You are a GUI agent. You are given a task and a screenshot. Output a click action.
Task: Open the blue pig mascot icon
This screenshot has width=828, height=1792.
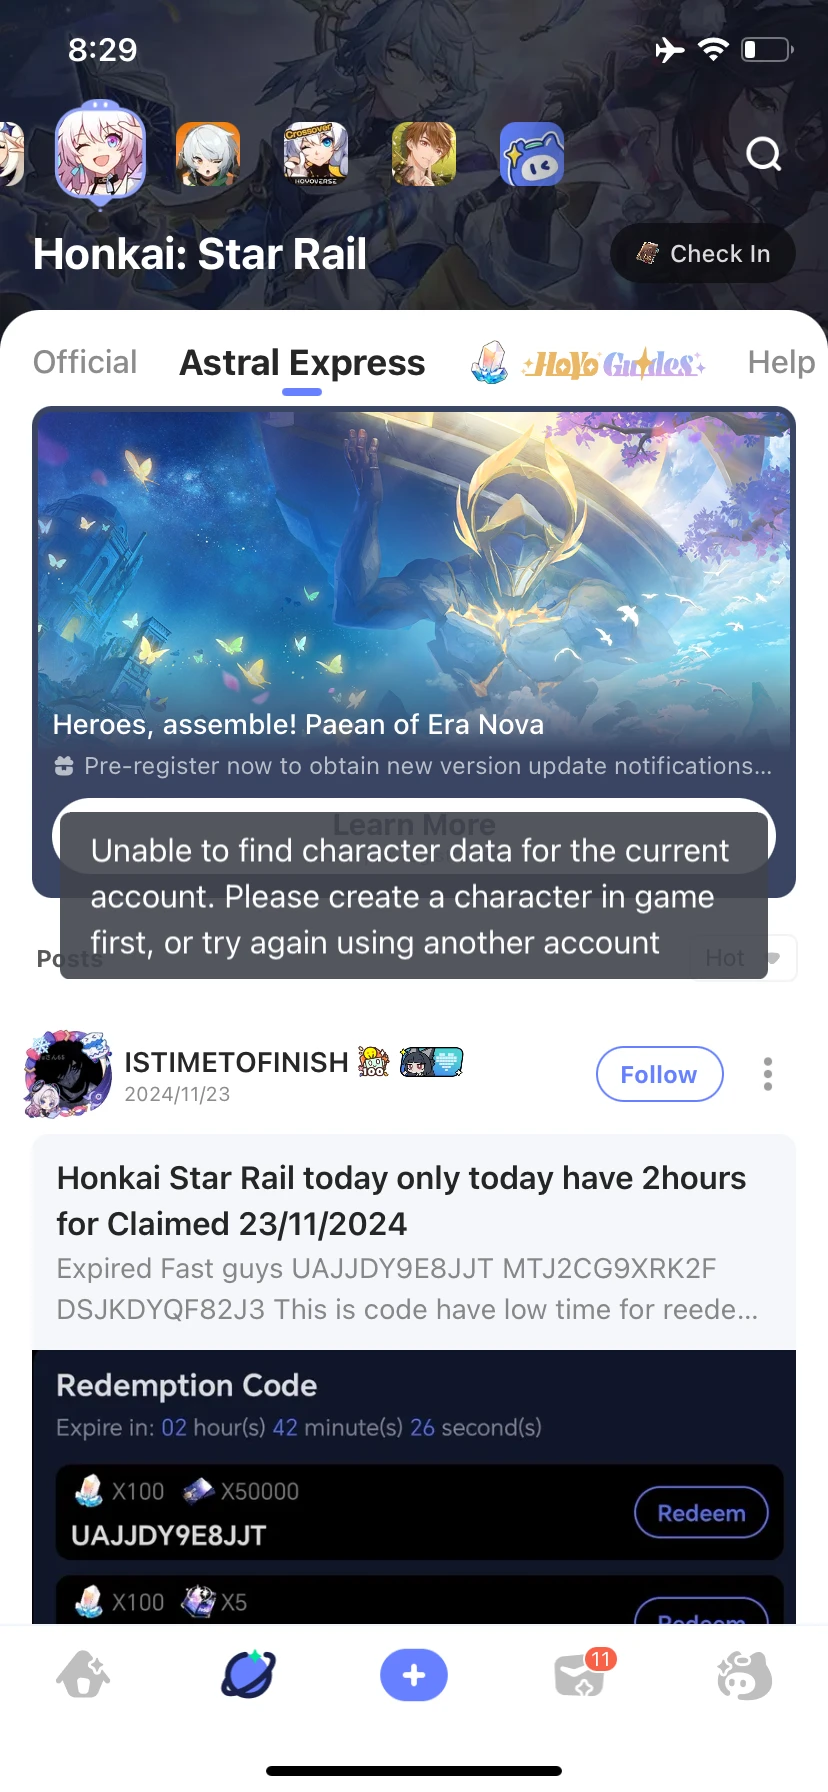[x=532, y=154]
